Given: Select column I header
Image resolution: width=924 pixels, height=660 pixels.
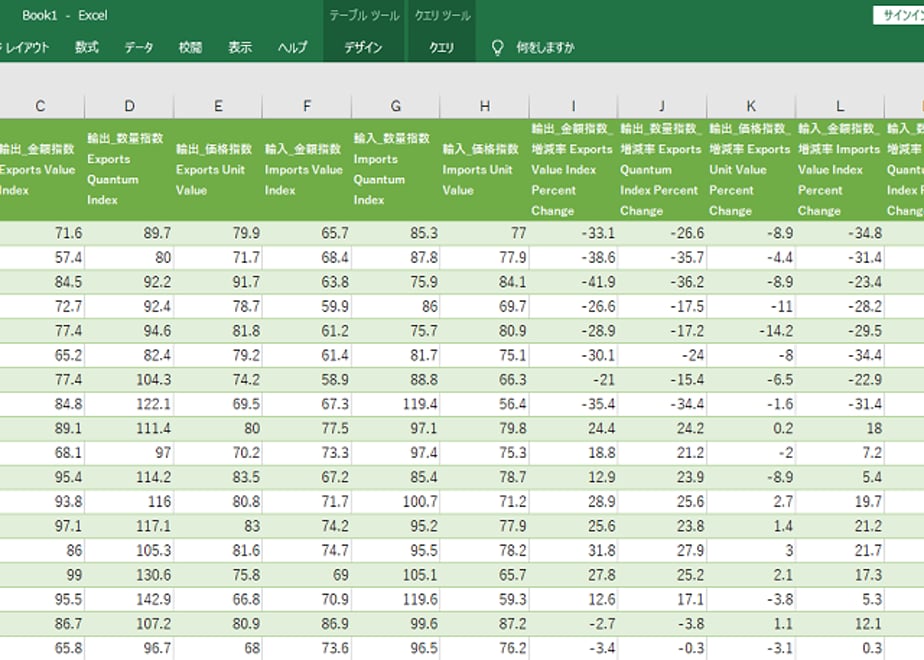Looking at the screenshot, I should pyautogui.click(x=573, y=106).
